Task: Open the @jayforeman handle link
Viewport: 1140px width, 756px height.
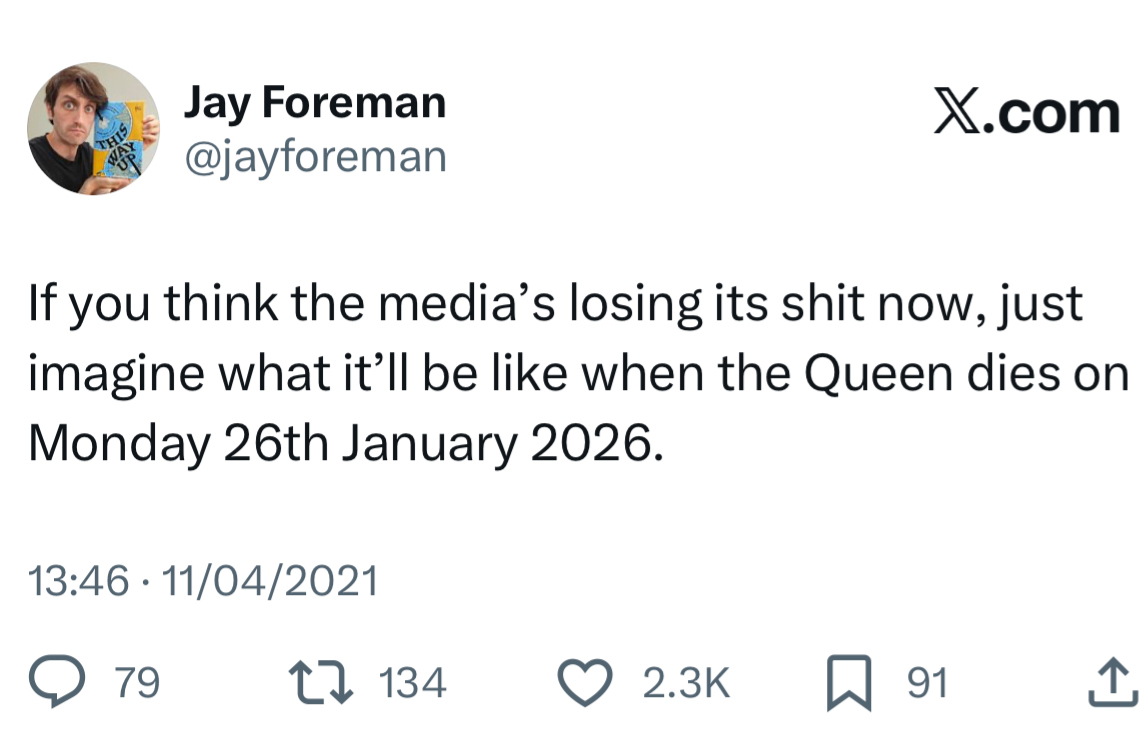Action: click(314, 156)
